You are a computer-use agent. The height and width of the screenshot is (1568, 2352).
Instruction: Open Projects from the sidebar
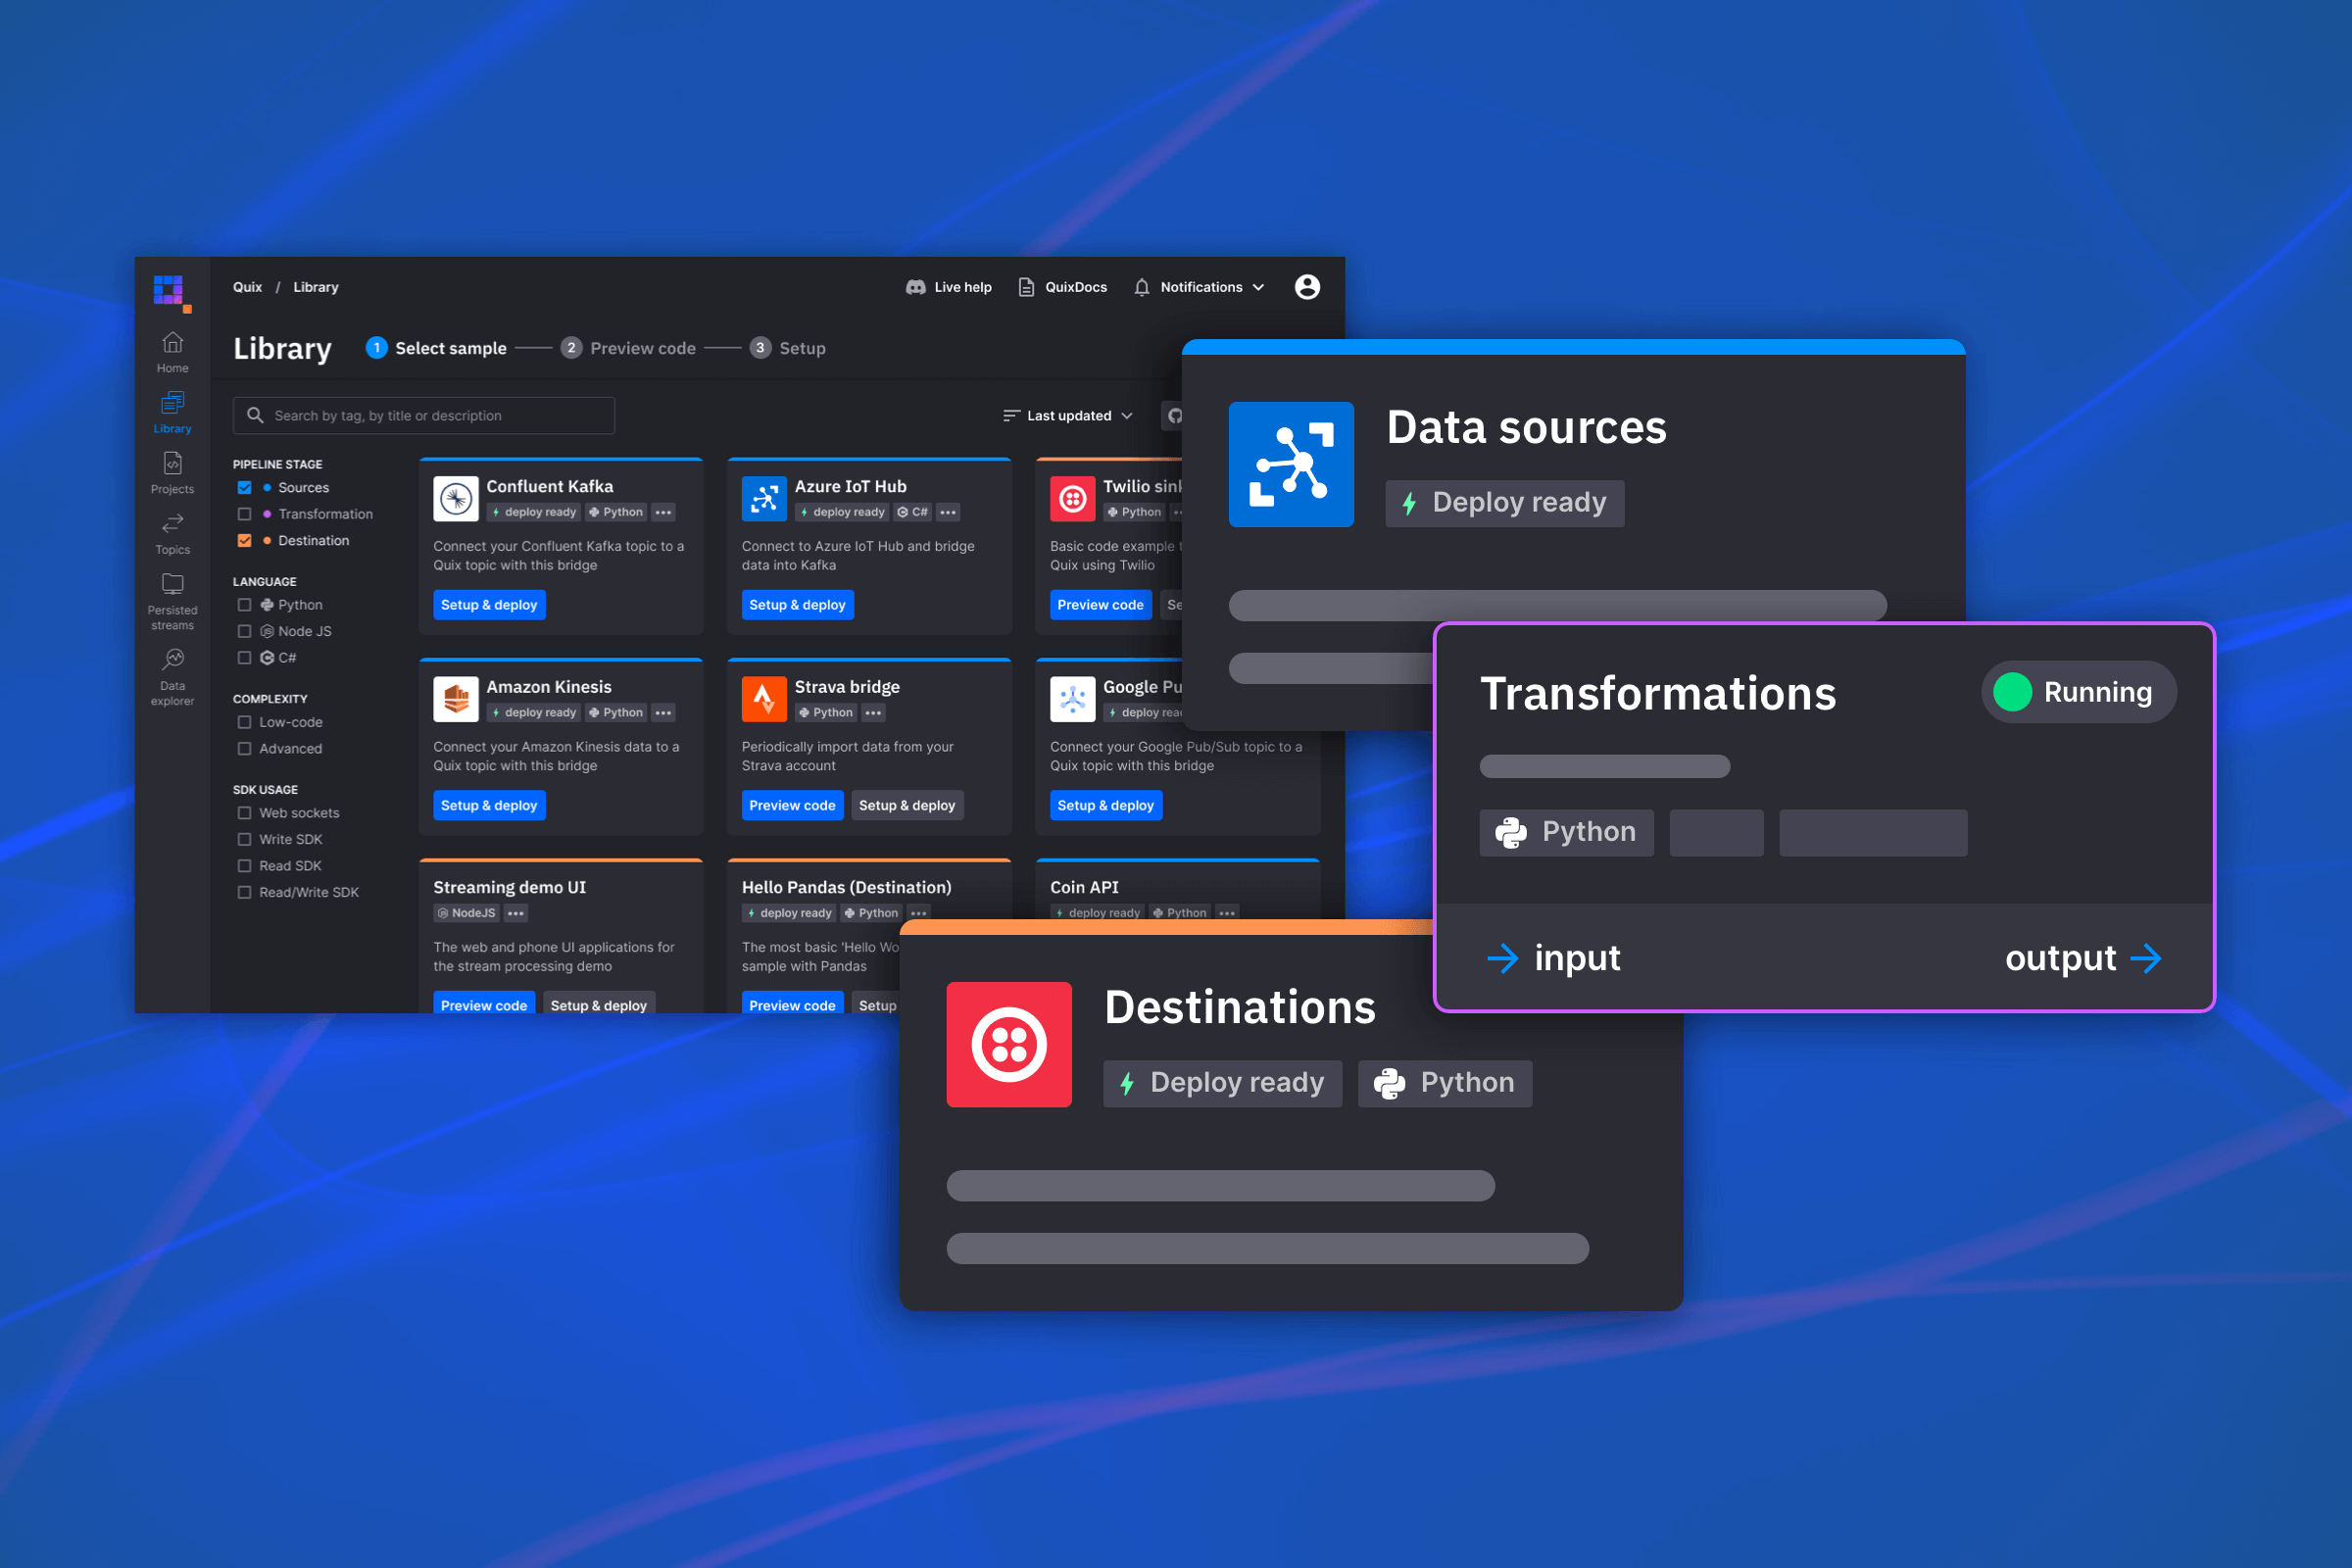172,473
